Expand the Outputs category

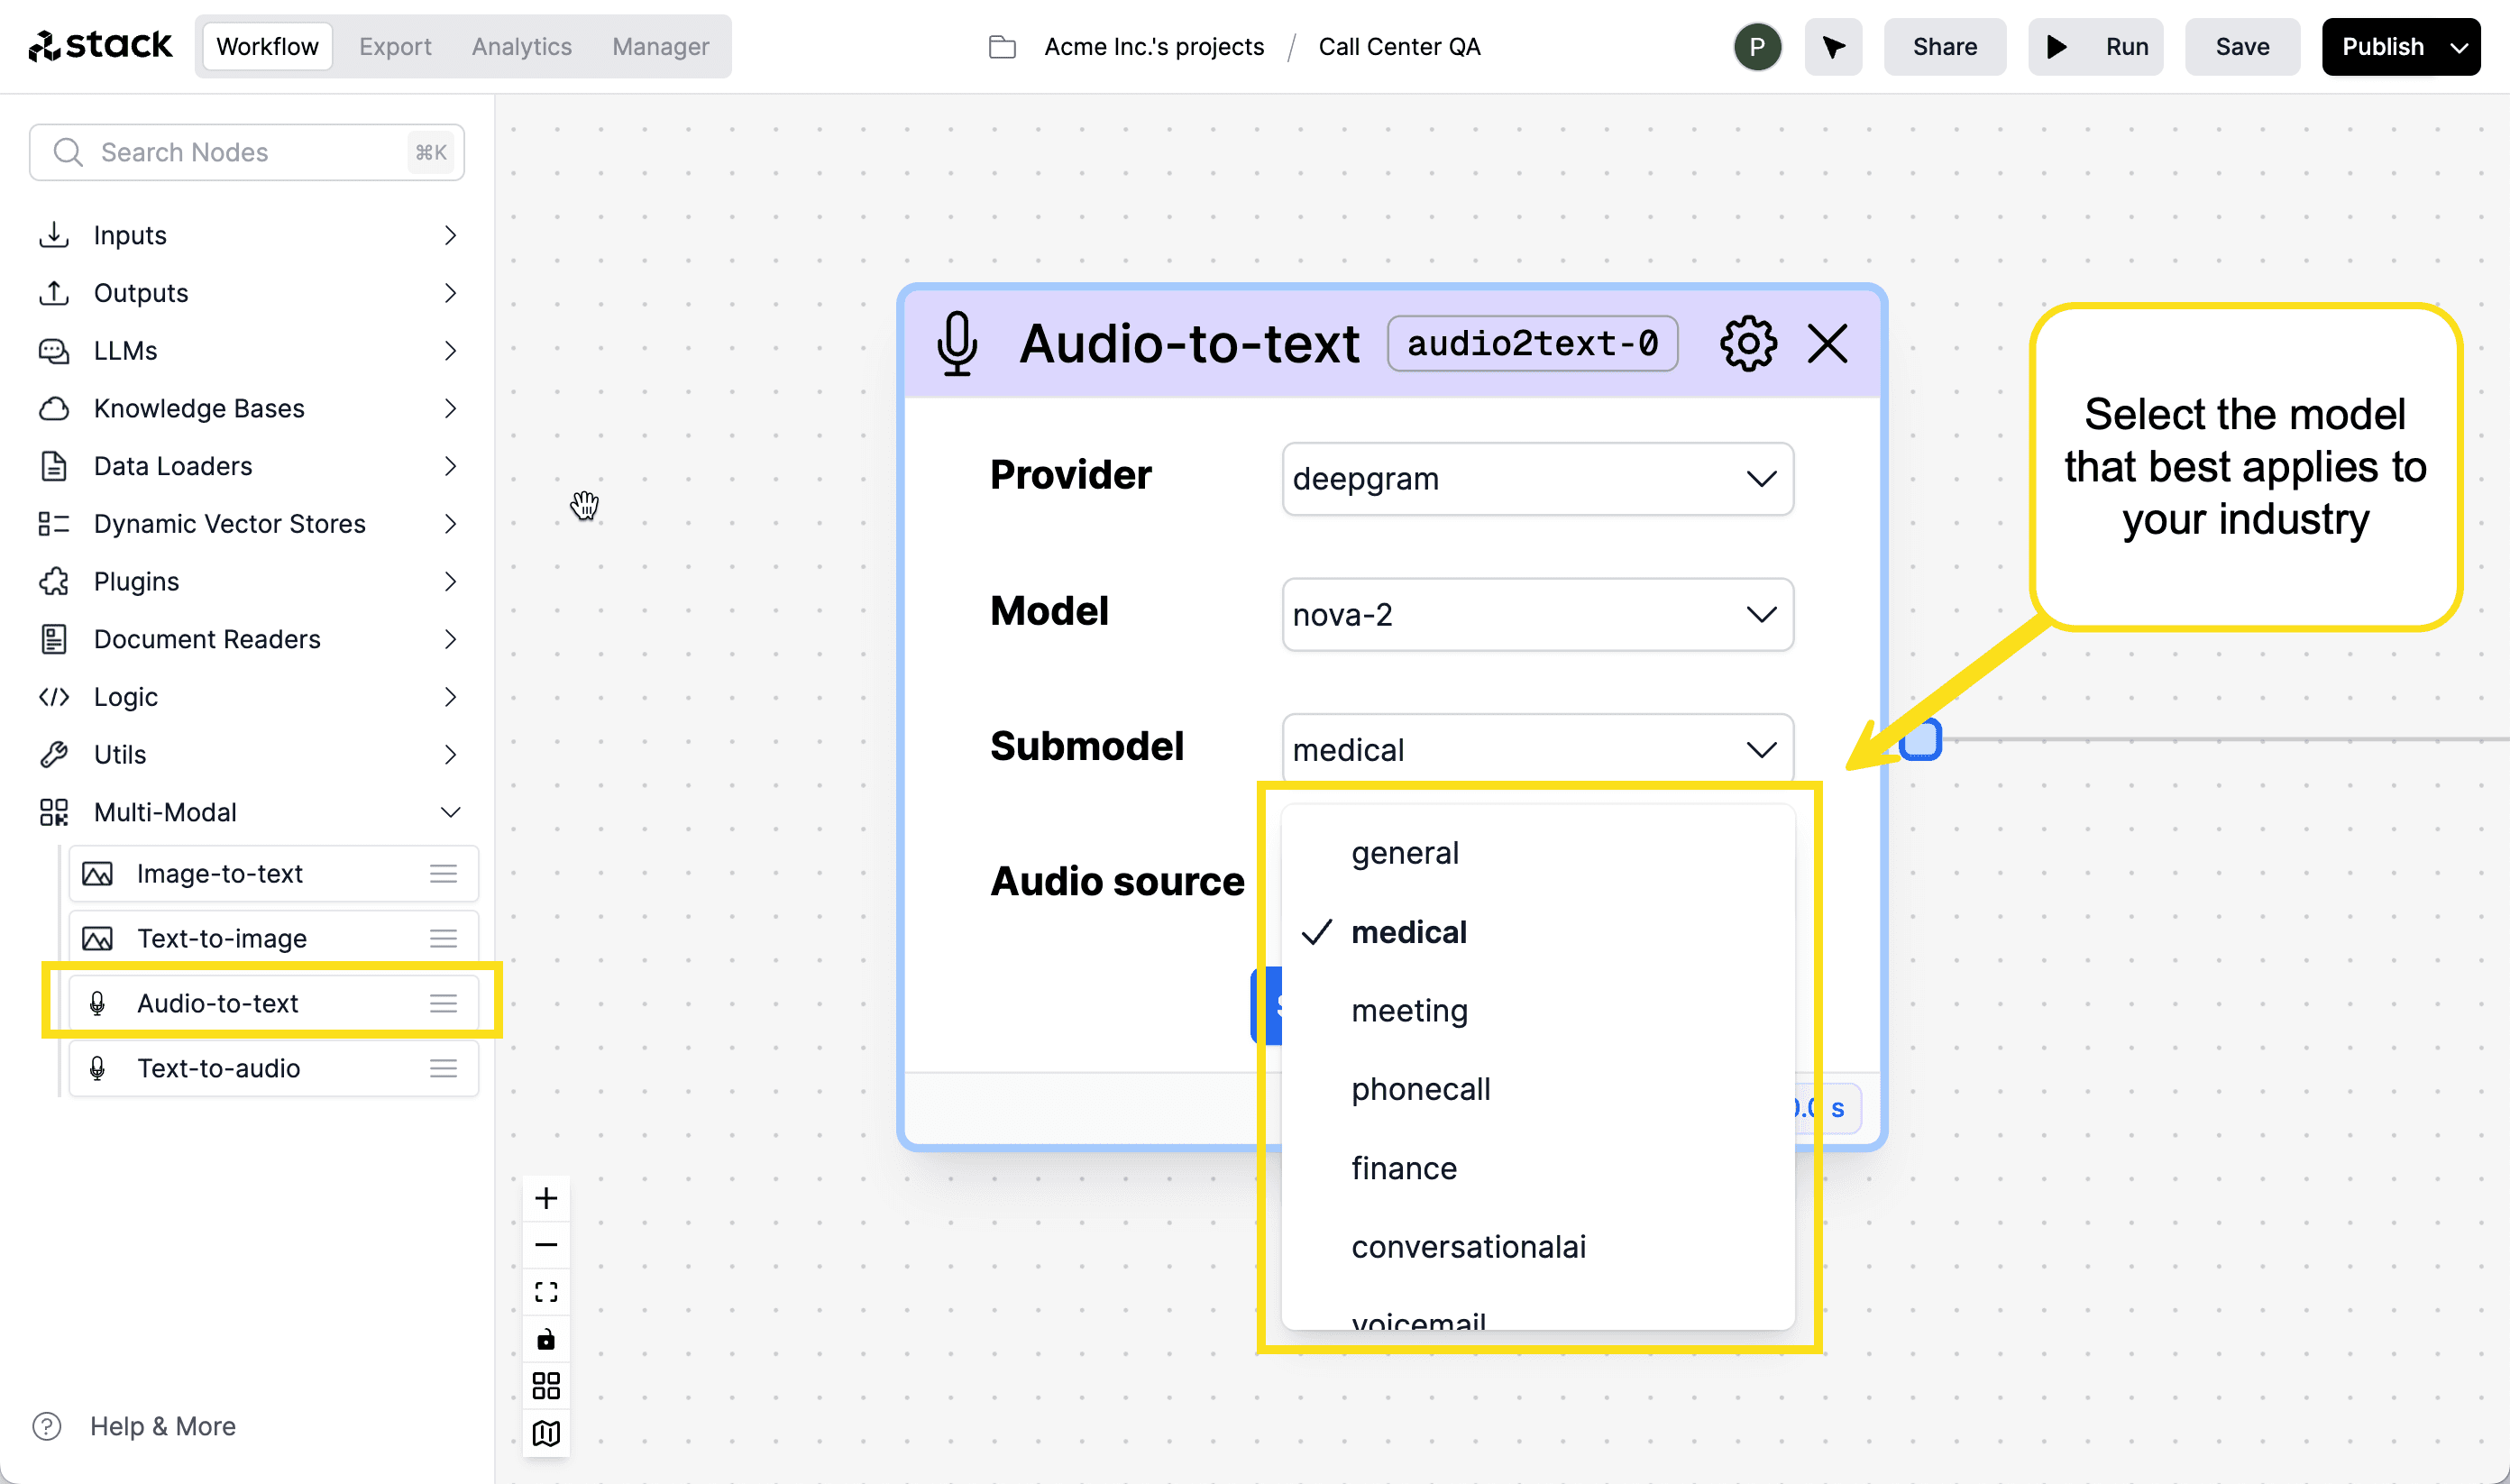point(248,294)
